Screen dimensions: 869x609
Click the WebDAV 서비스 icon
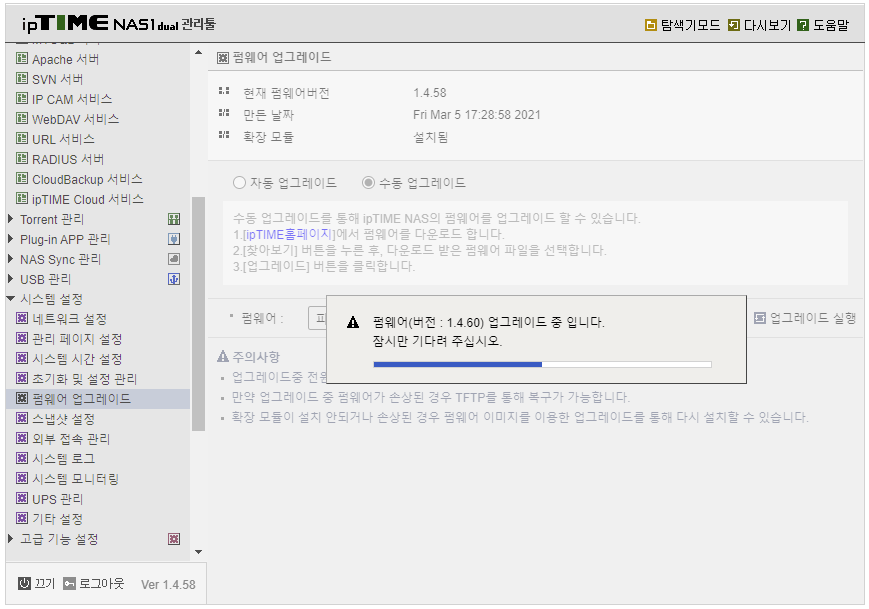[x=22, y=118]
